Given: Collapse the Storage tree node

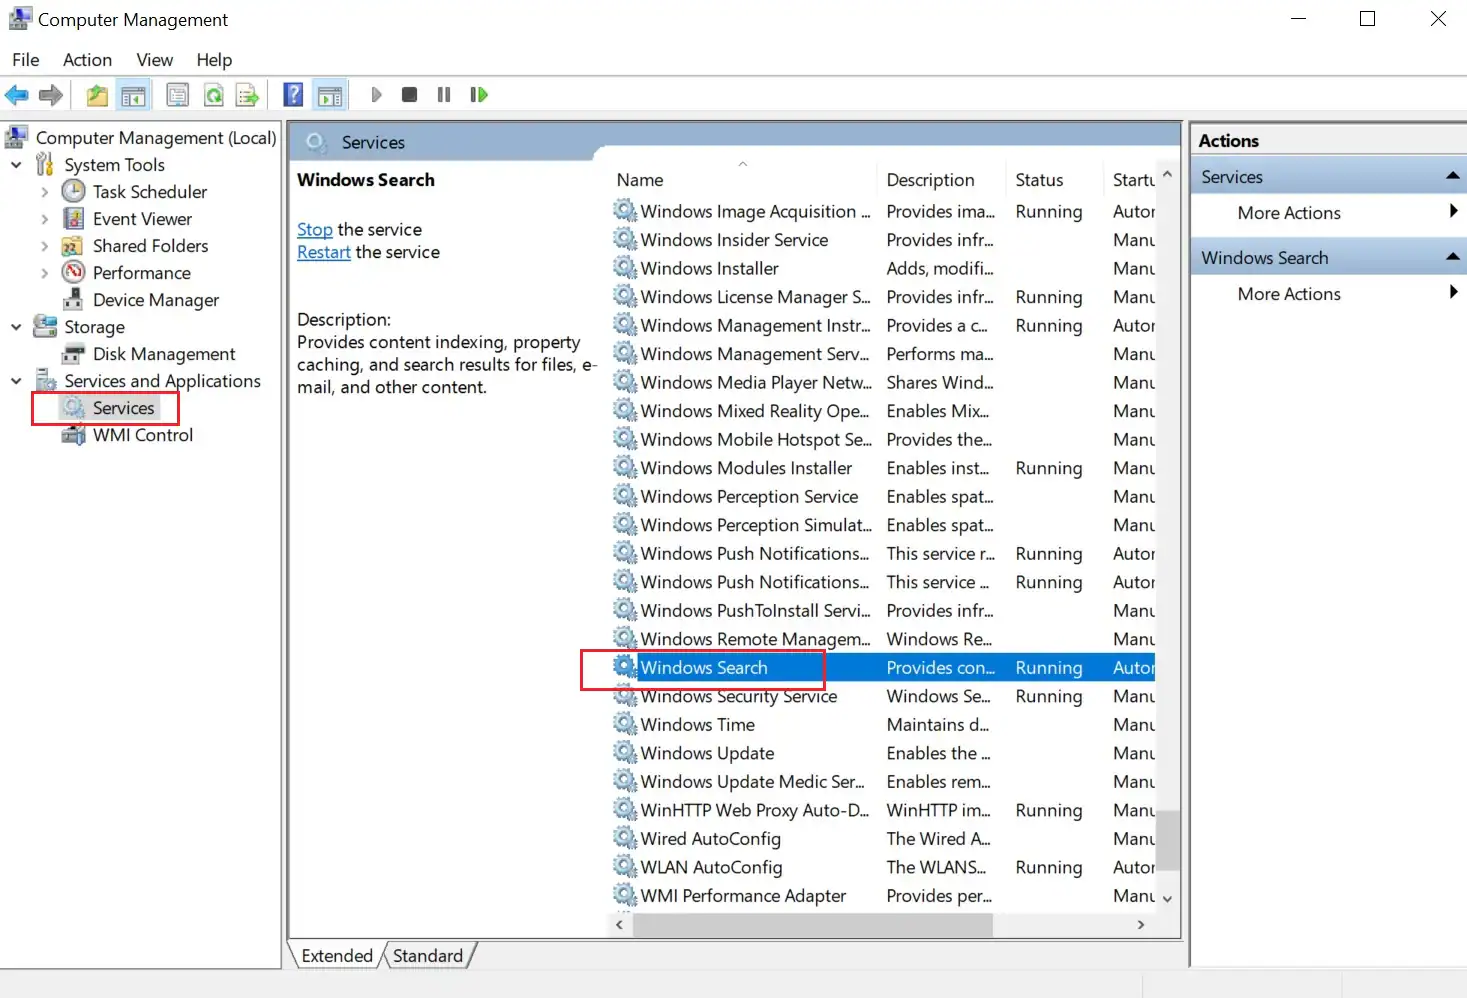Looking at the screenshot, I should 16,326.
